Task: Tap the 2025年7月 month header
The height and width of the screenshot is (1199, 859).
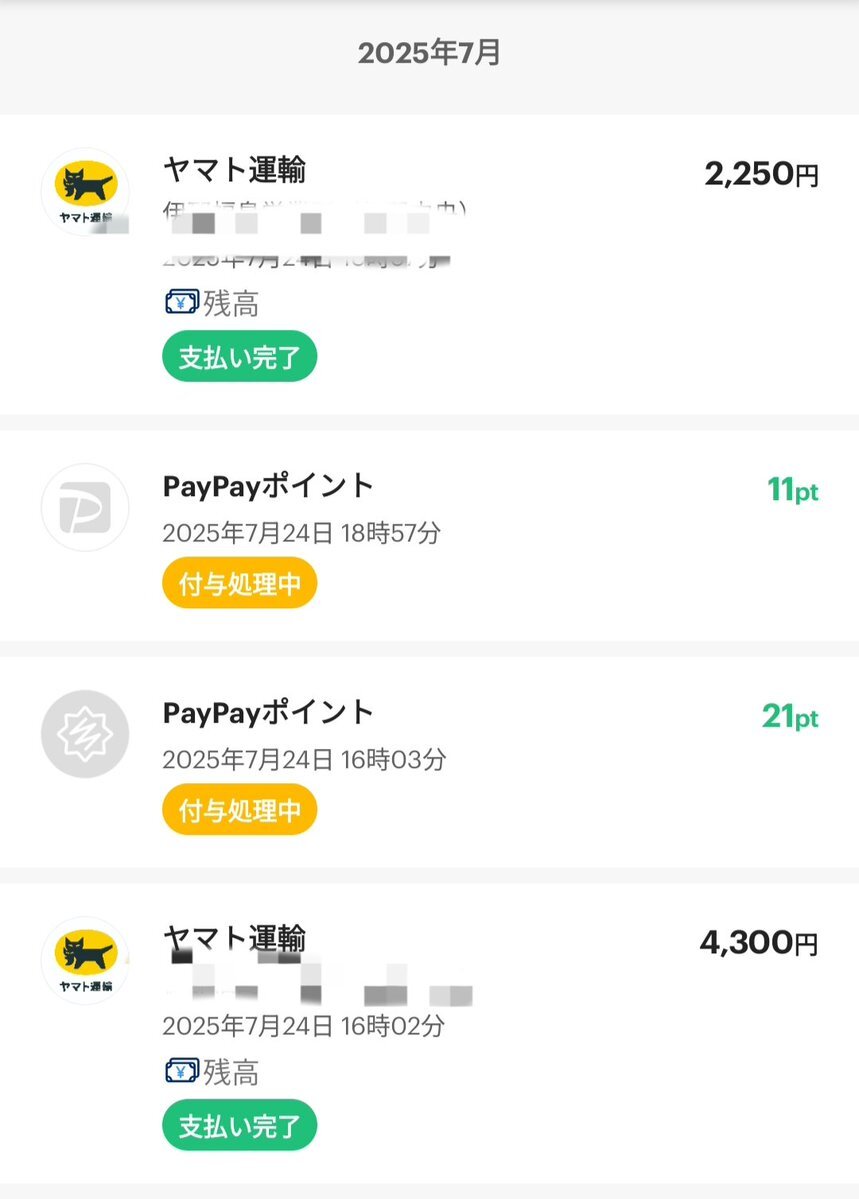Action: [429, 53]
